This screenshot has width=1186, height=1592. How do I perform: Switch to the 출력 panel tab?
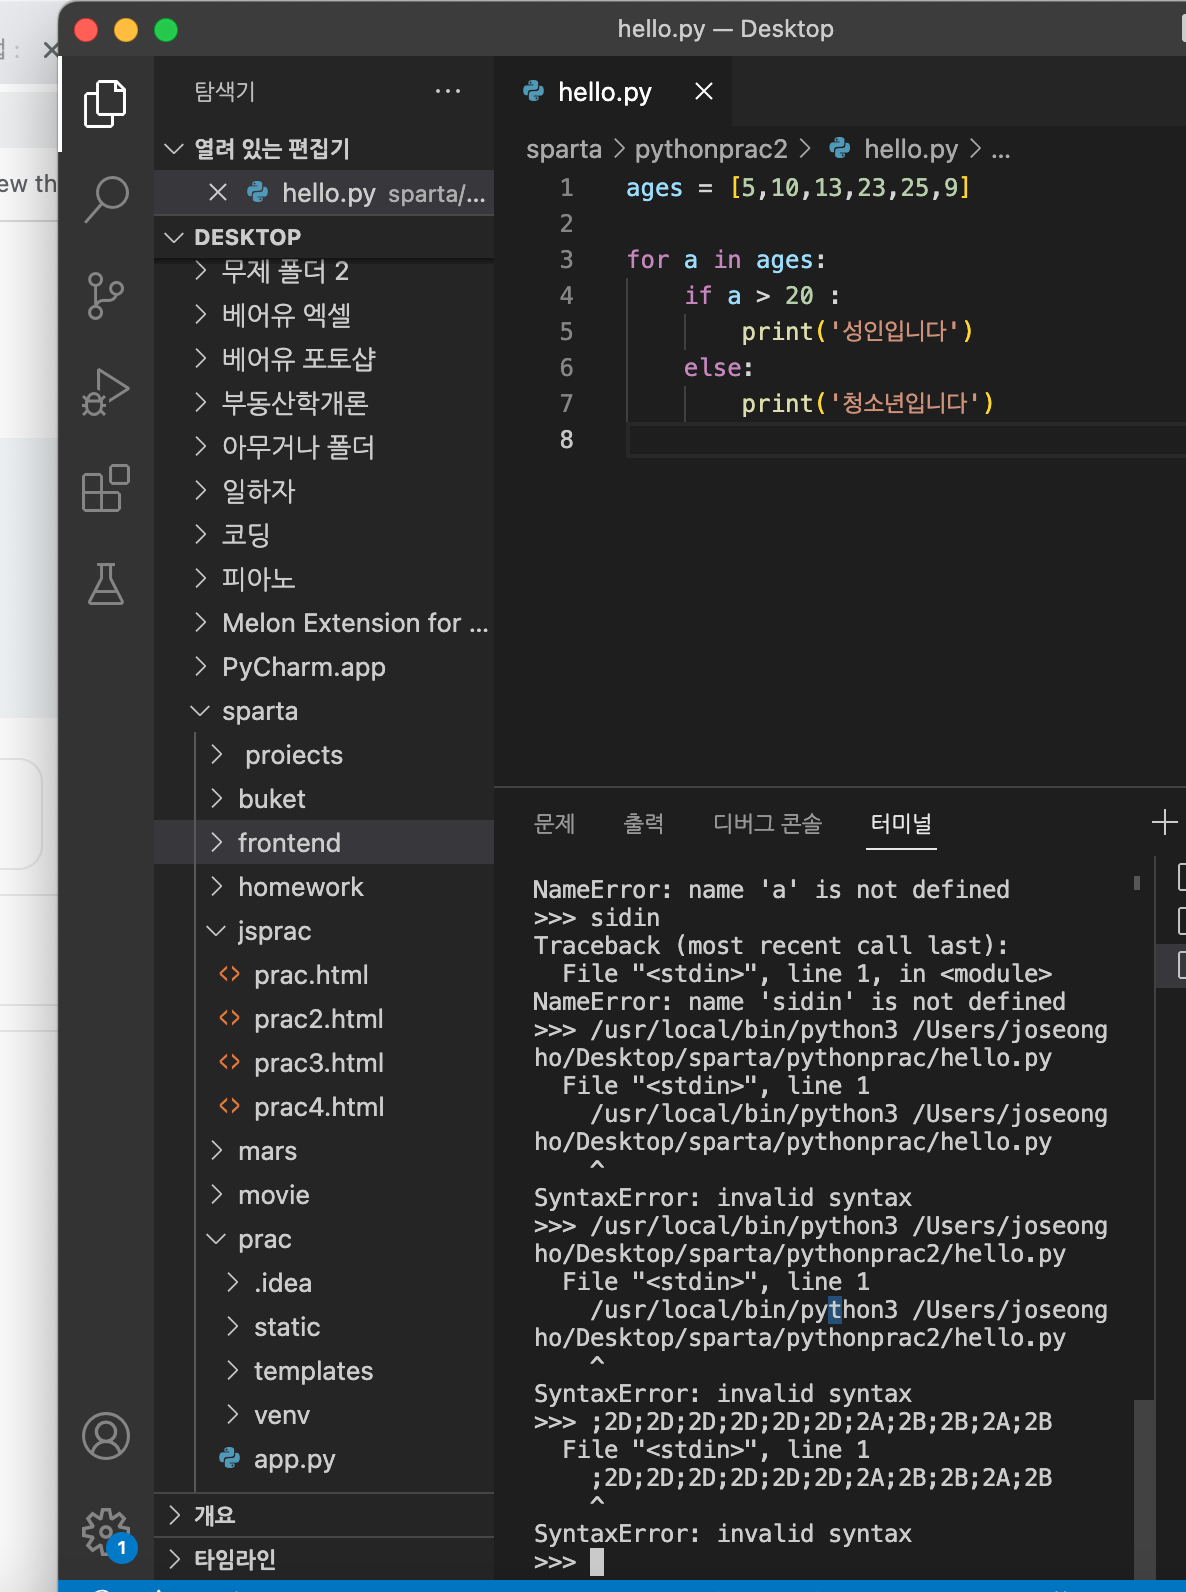pyautogui.click(x=644, y=824)
